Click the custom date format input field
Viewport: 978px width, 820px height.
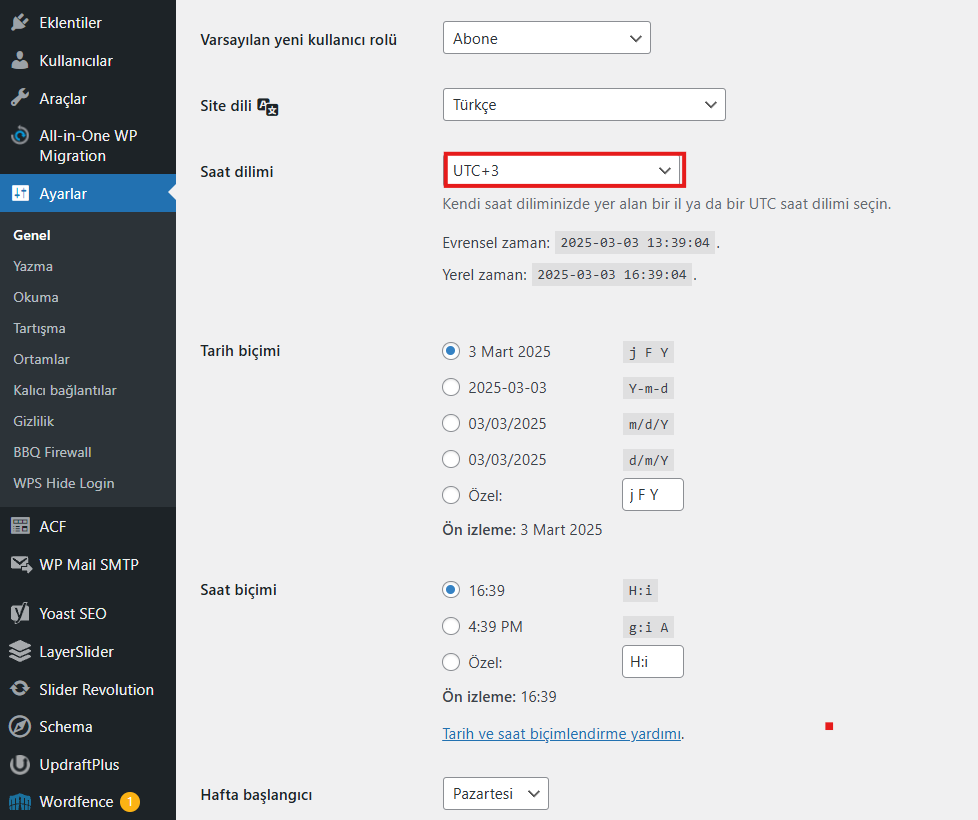click(x=652, y=494)
